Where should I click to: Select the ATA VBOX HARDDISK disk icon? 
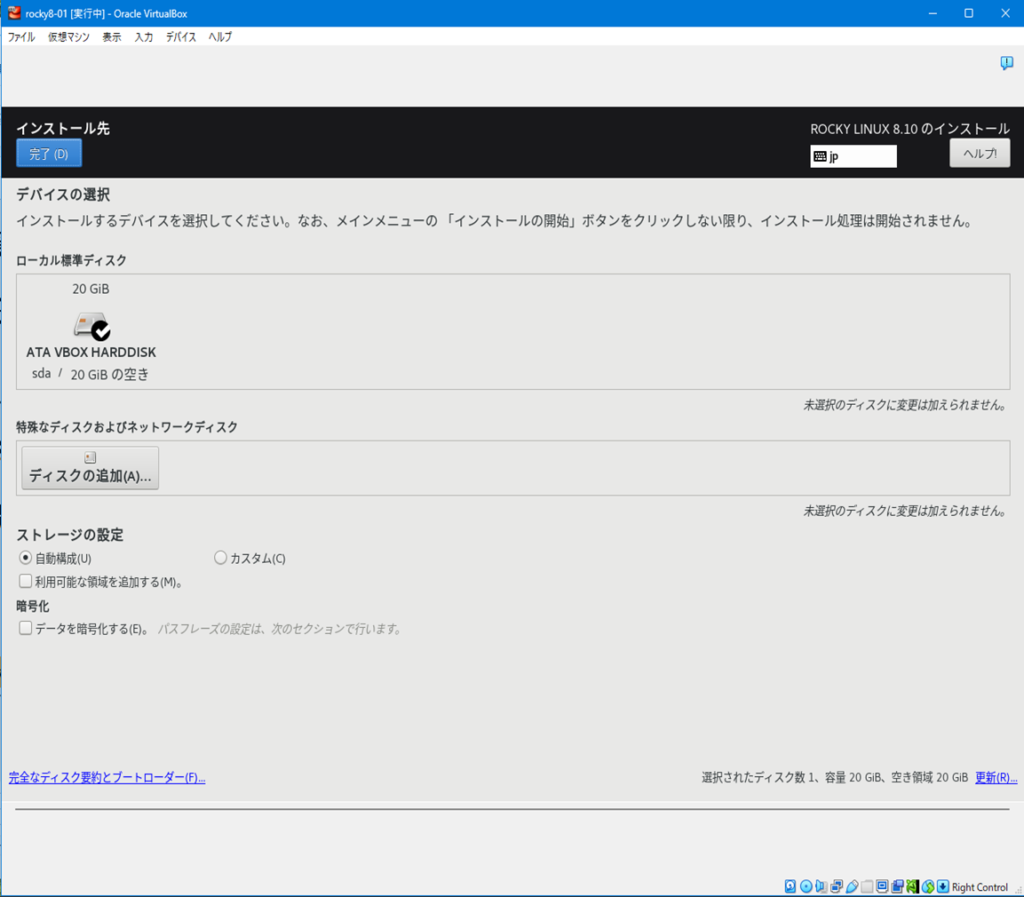pyautogui.click(x=91, y=326)
